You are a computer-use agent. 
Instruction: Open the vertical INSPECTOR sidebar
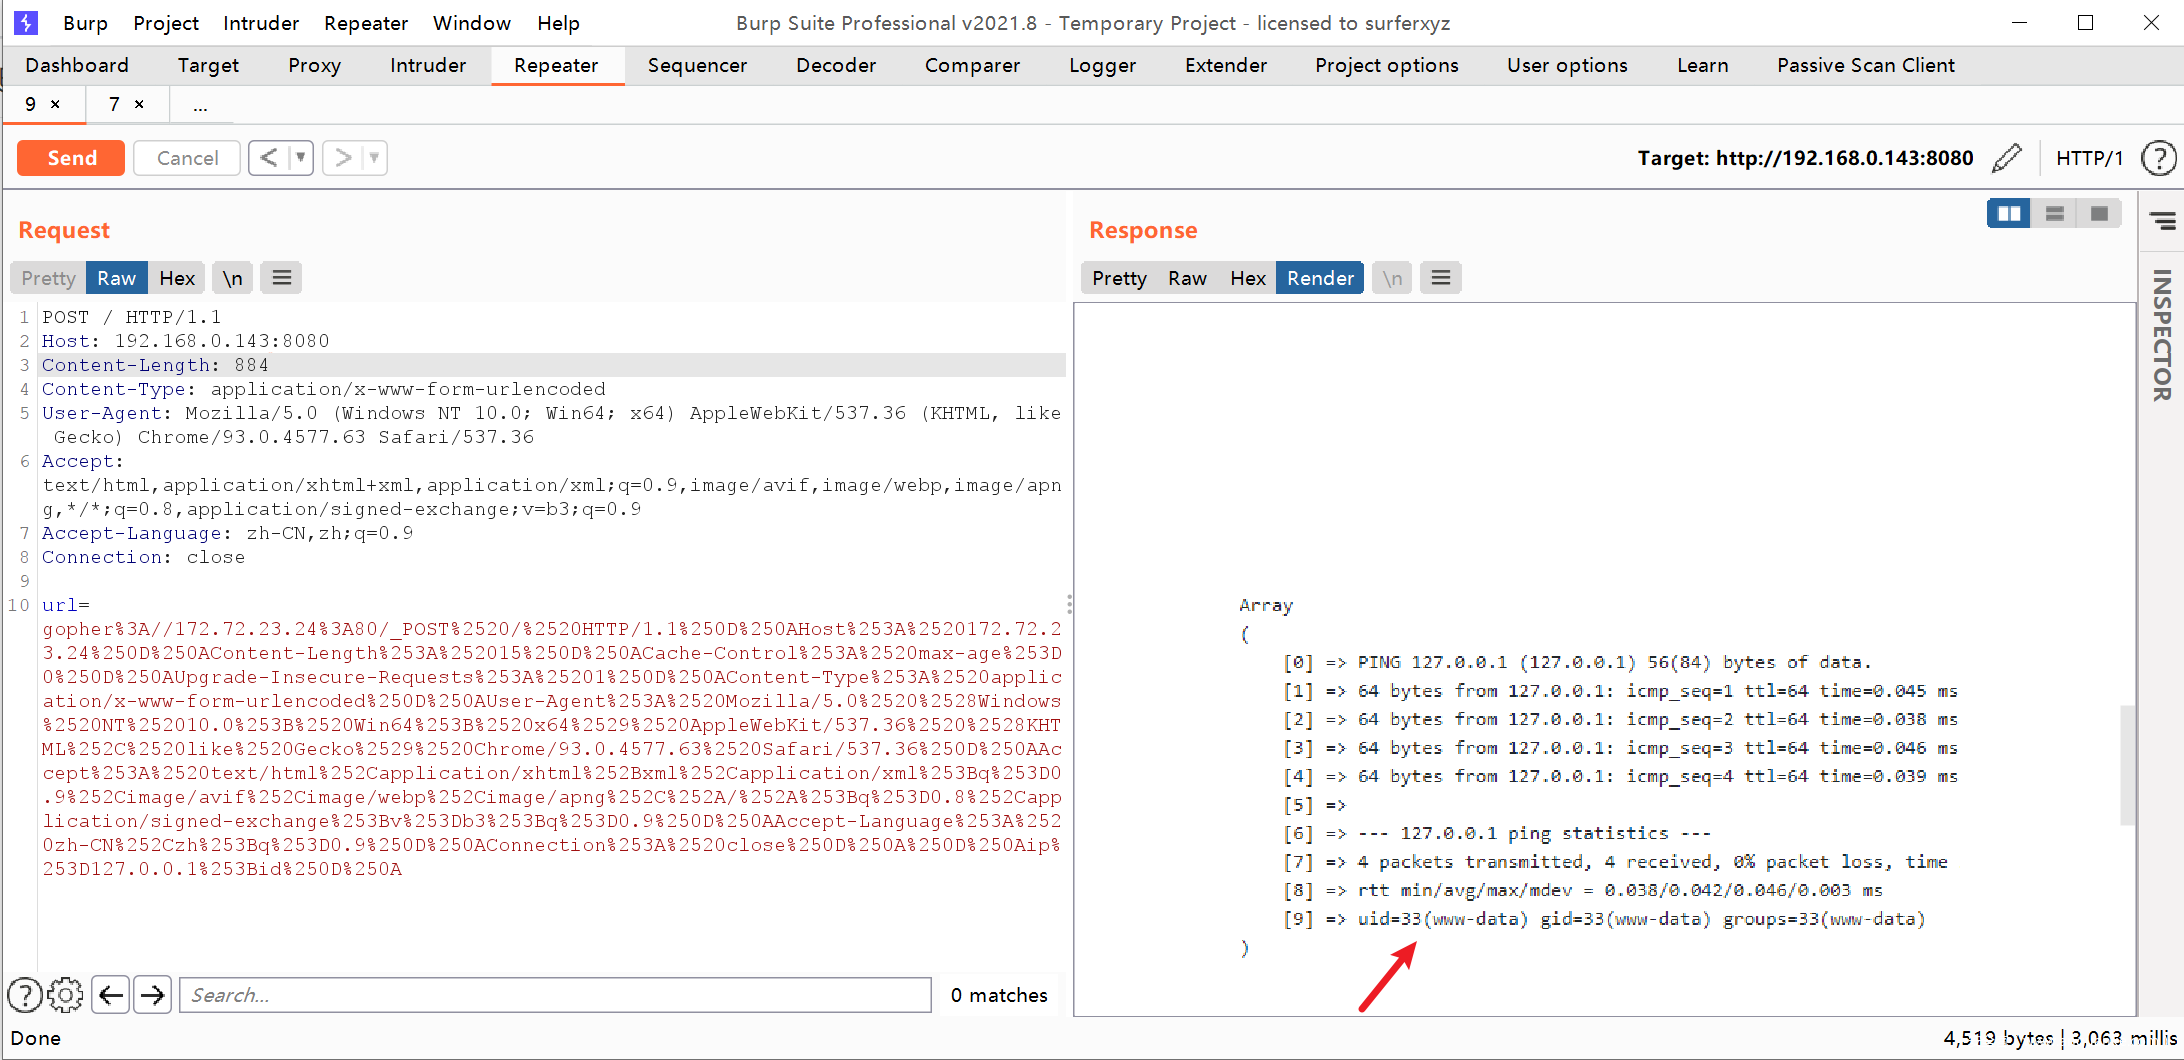point(2162,335)
